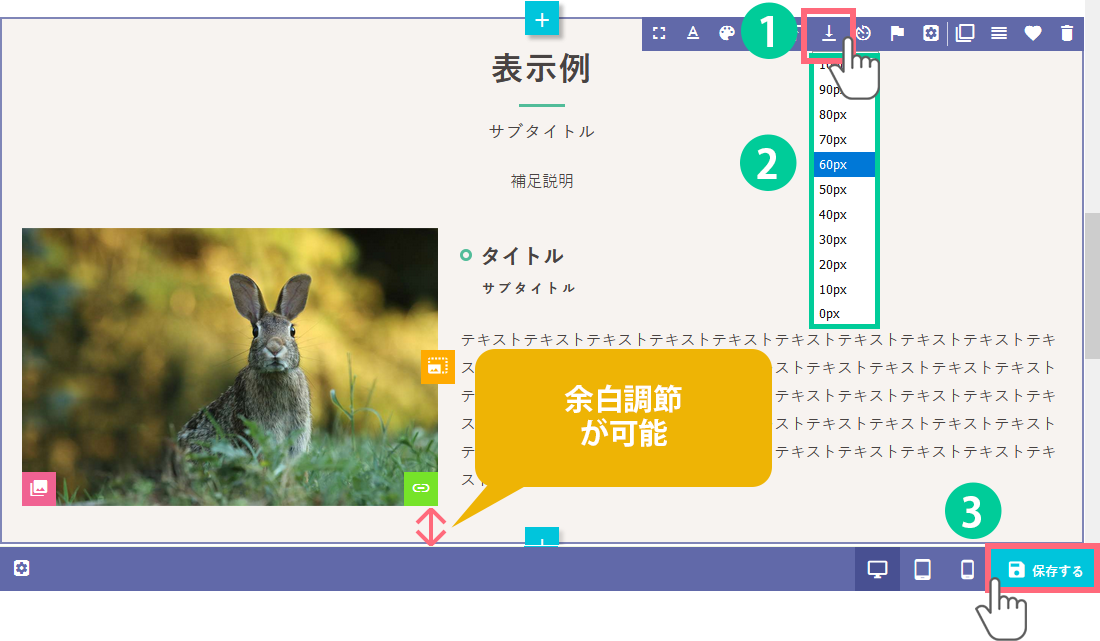This screenshot has width=1100, height=641.
Task: Click the rabbit image thumbnail
Action: [230, 366]
